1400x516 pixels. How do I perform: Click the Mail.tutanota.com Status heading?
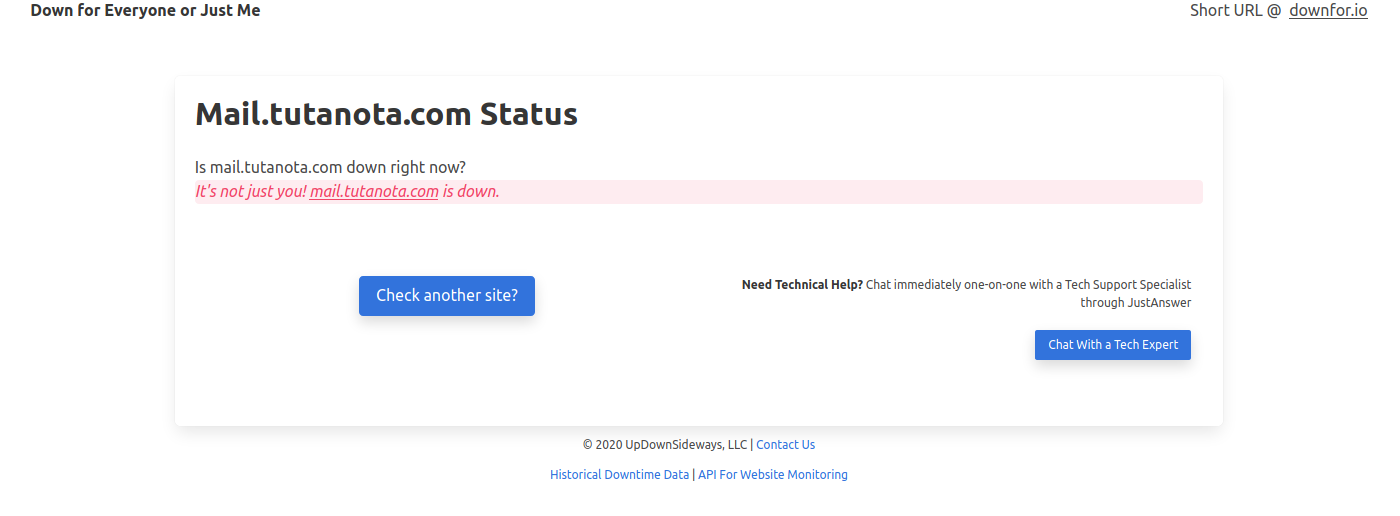click(x=386, y=114)
